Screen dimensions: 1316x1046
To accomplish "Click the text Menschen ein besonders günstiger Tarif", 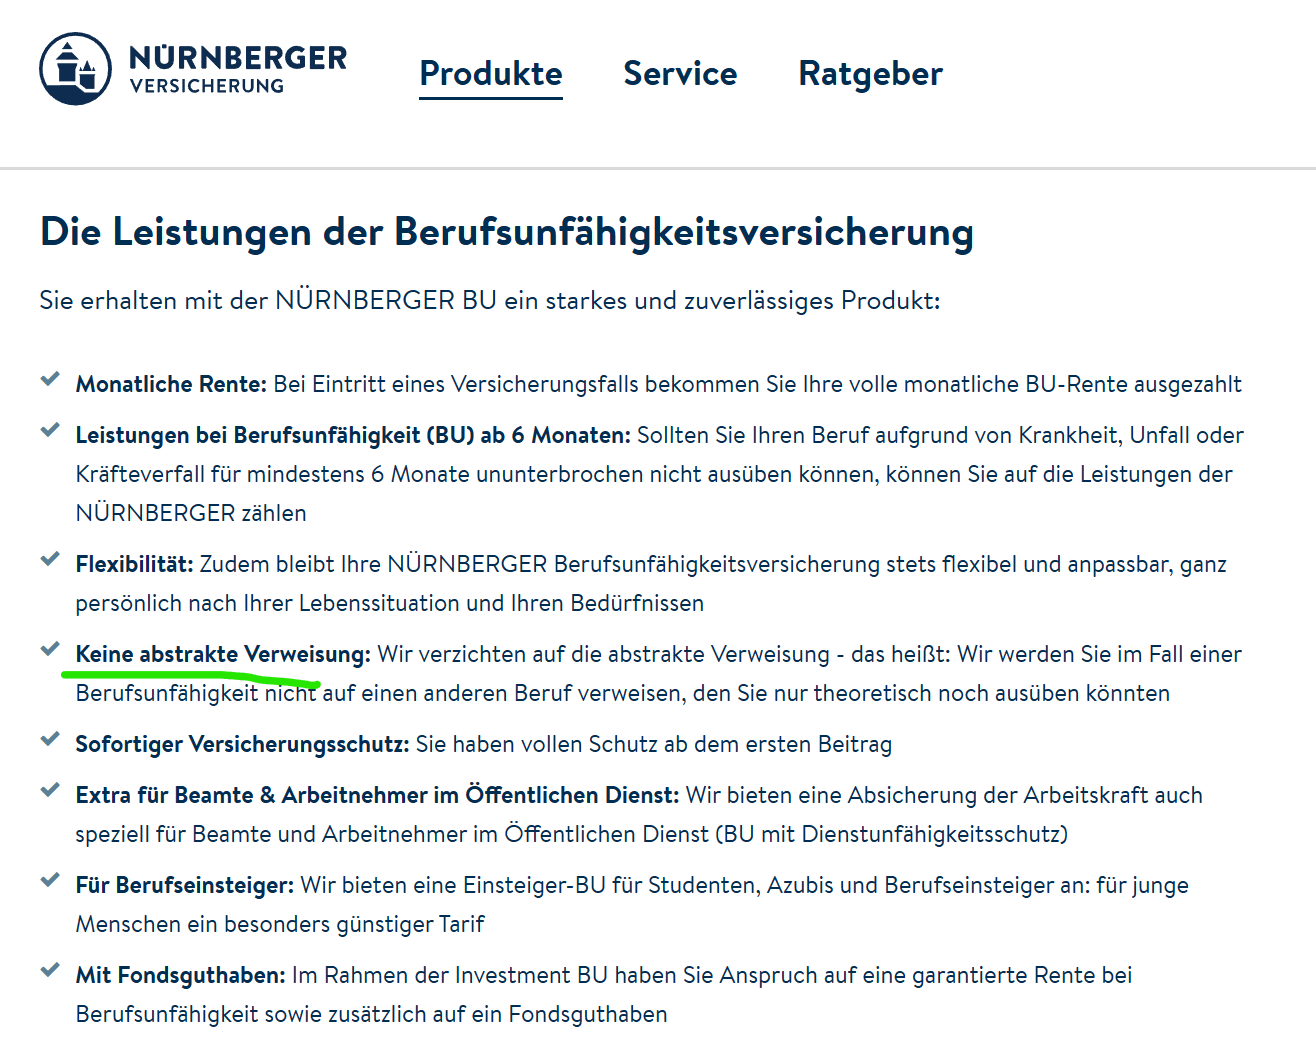I will [x=280, y=924].
